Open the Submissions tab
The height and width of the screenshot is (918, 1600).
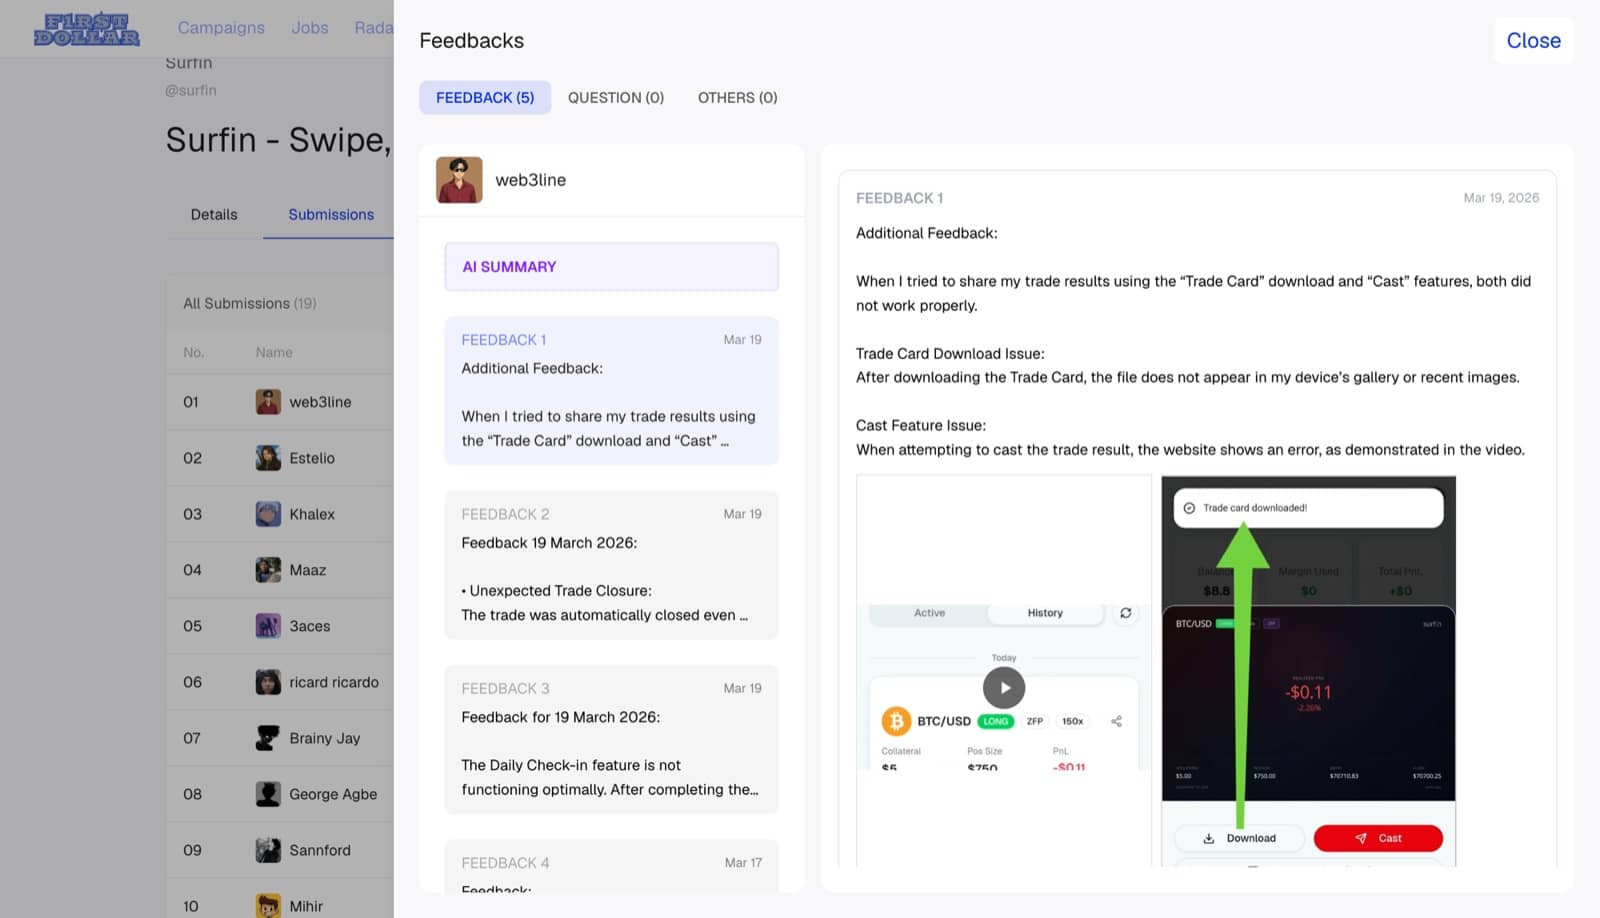[331, 214]
